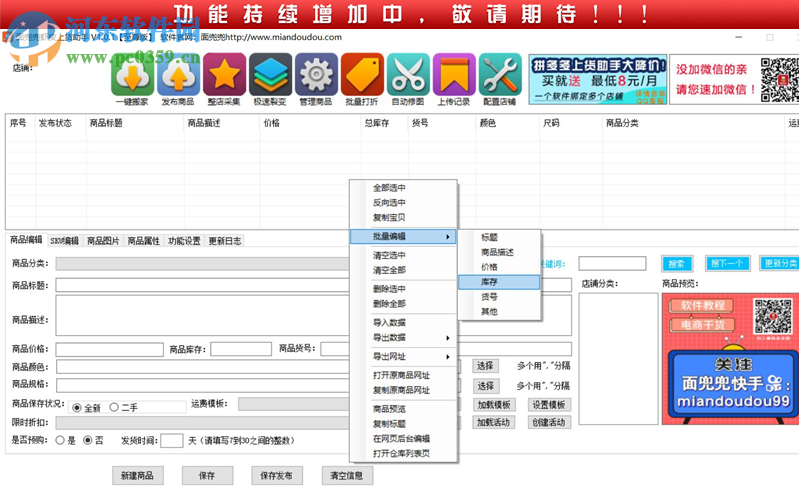Select 全新 radio button

click(x=77, y=407)
